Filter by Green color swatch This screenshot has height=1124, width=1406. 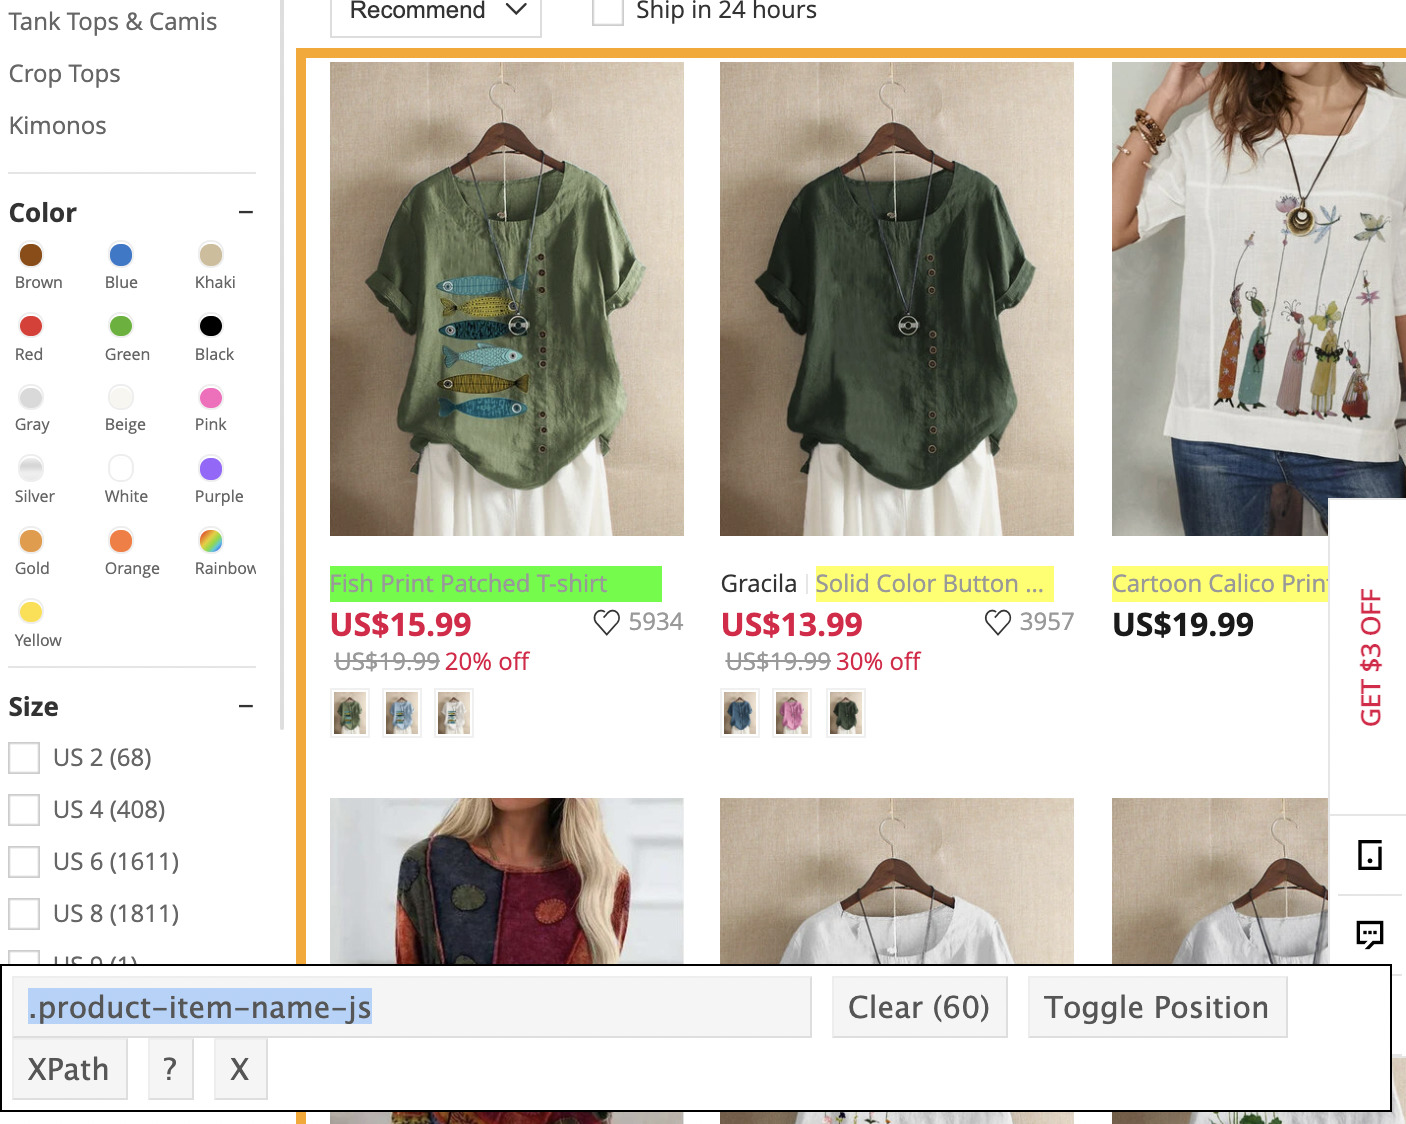pyautogui.click(x=121, y=326)
